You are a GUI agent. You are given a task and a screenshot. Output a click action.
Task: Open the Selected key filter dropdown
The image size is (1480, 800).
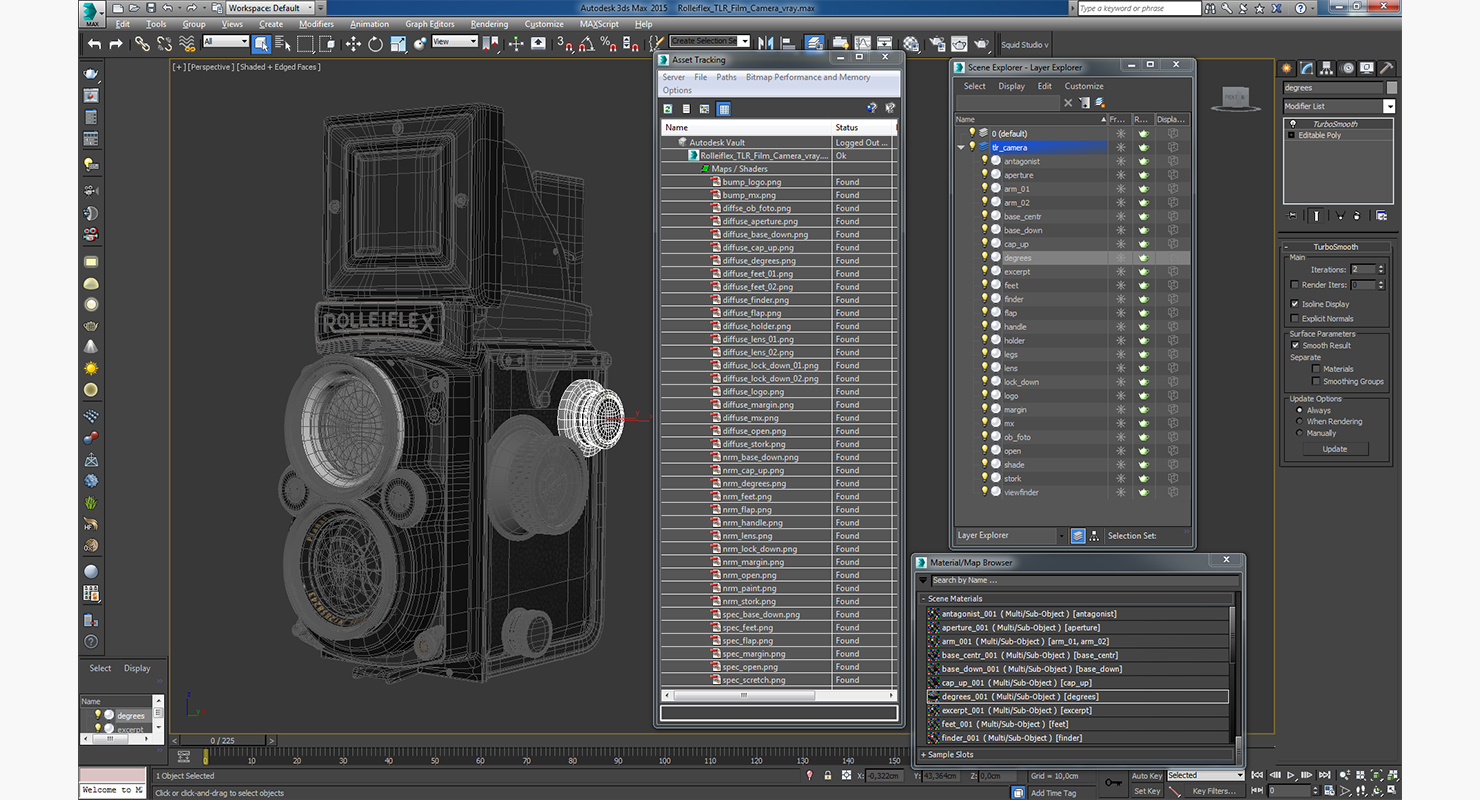(1205, 775)
